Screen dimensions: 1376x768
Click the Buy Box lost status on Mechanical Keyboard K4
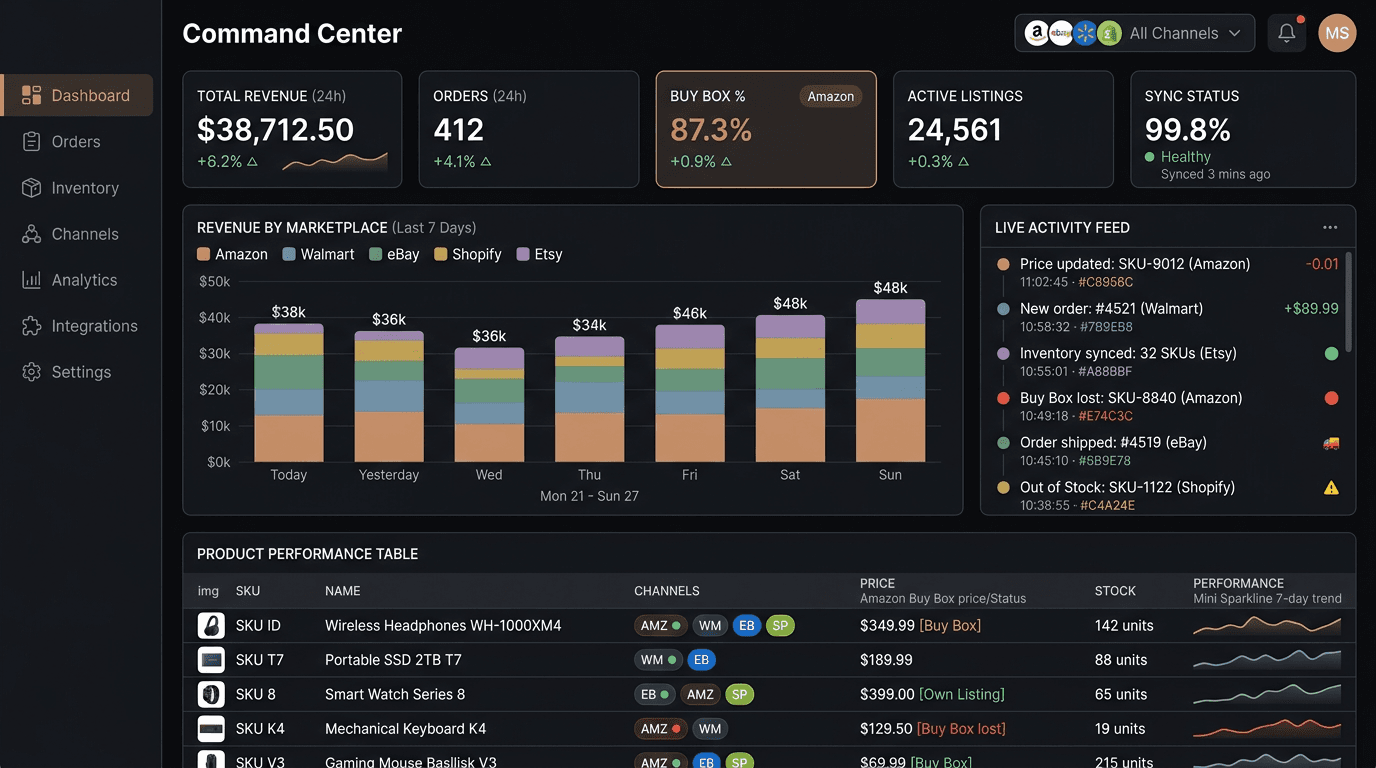pos(962,728)
